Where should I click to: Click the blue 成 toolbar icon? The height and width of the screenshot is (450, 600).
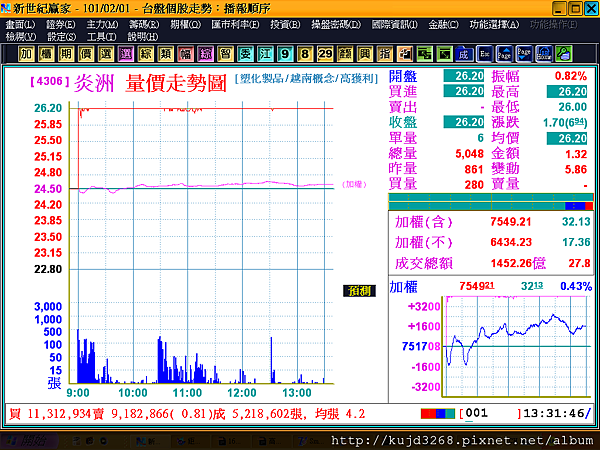coord(464,54)
